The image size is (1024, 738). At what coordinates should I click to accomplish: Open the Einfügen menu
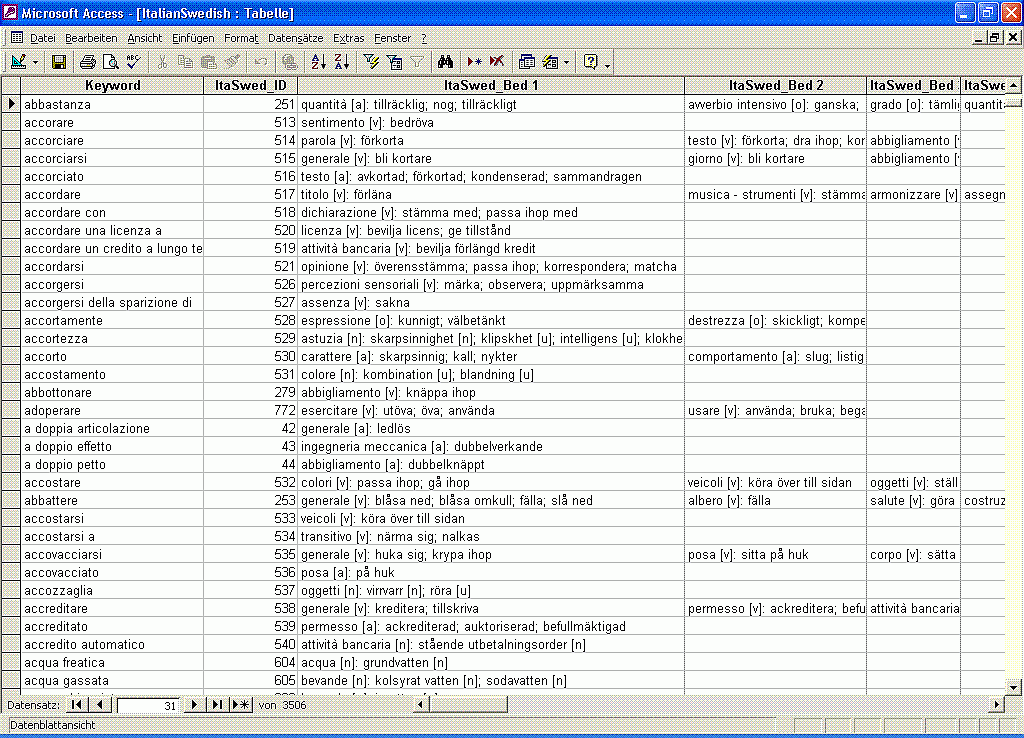[193, 39]
